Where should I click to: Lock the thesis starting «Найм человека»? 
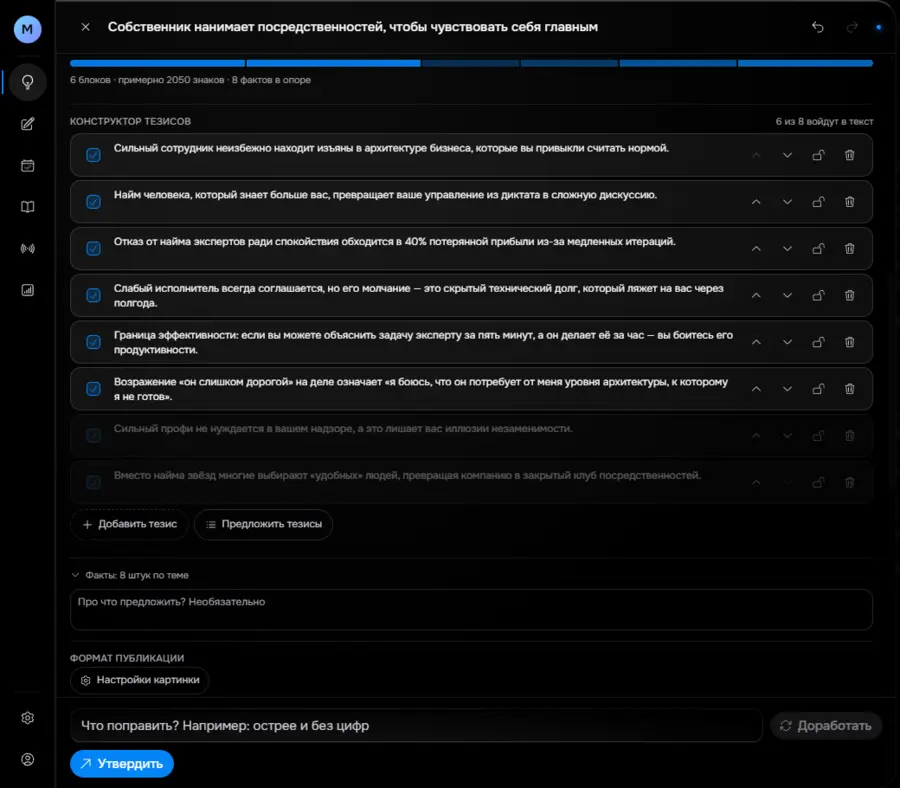click(818, 202)
